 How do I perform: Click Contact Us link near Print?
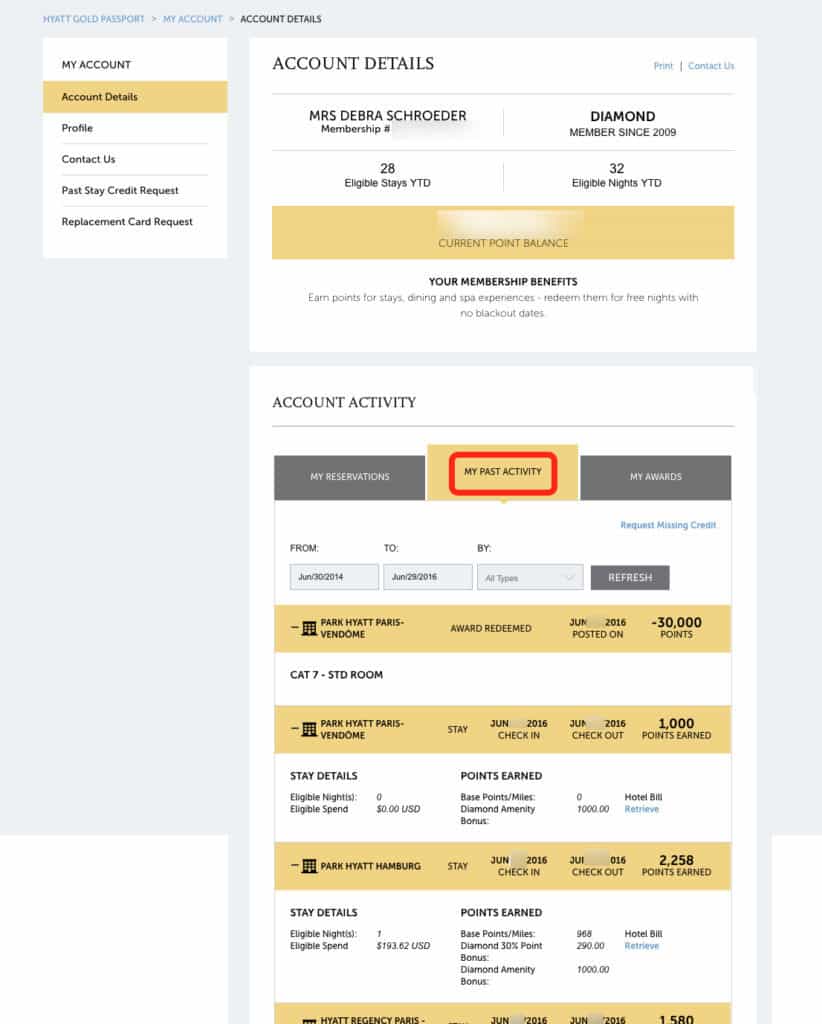pos(711,66)
